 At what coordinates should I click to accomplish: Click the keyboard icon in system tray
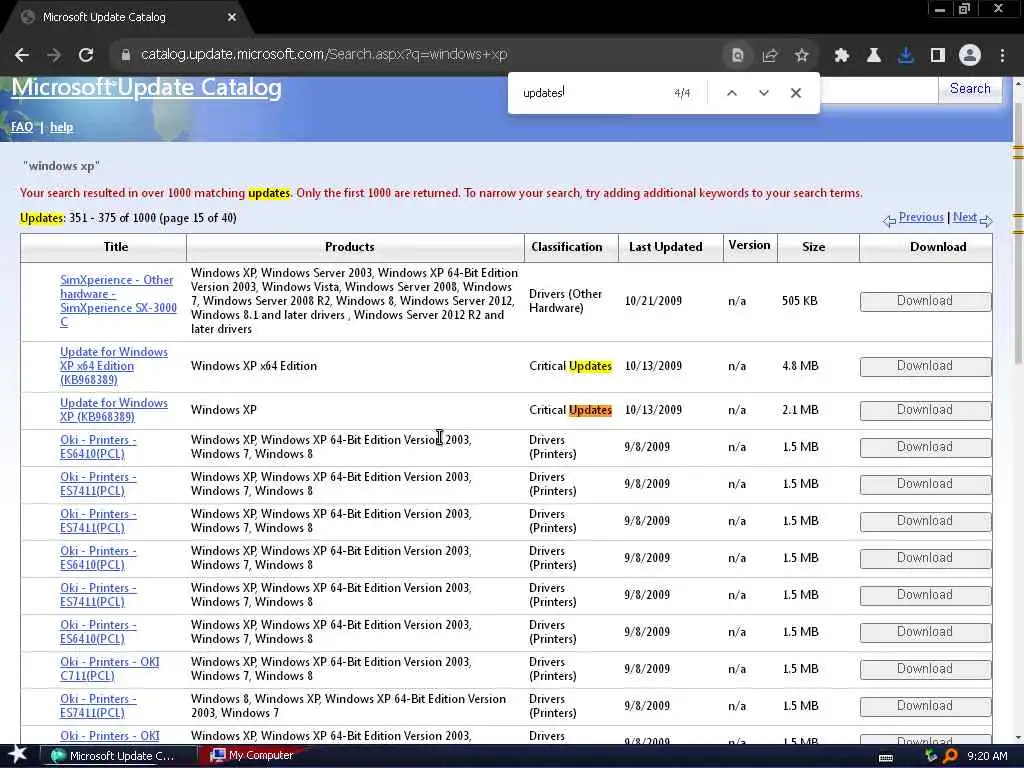[886, 757]
